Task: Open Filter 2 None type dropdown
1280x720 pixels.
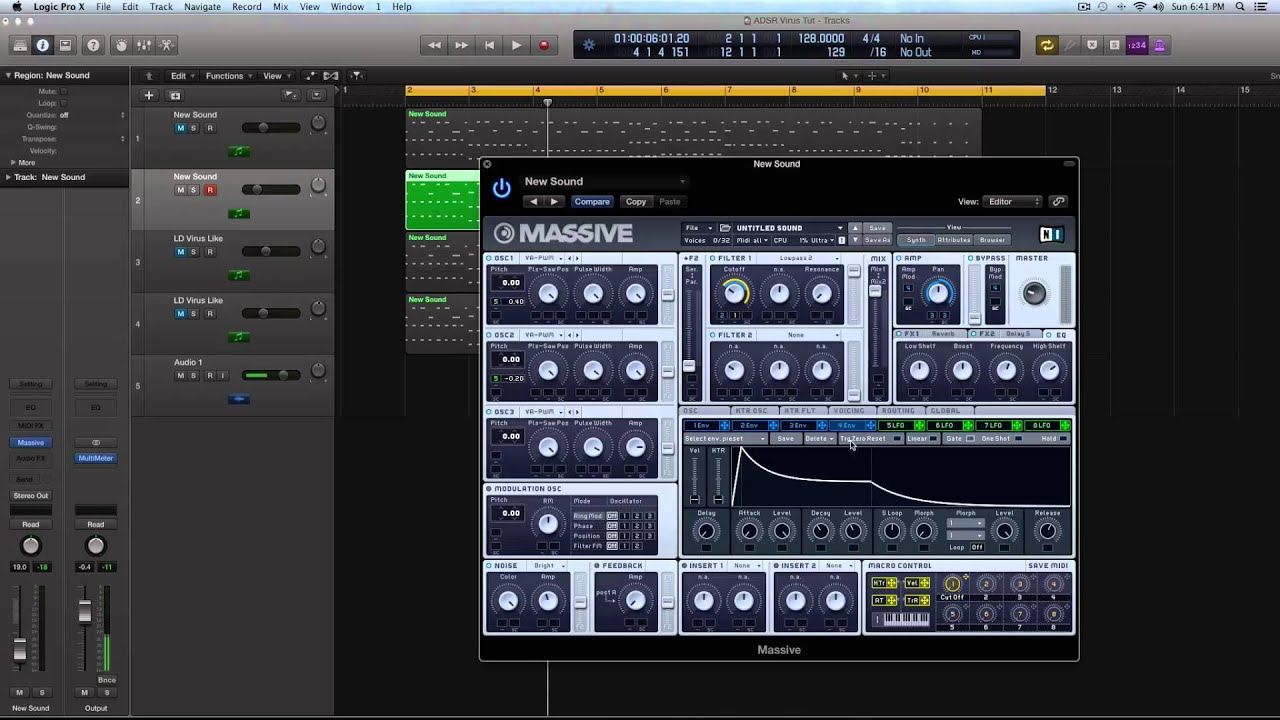Action: pyautogui.click(x=800, y=335)
